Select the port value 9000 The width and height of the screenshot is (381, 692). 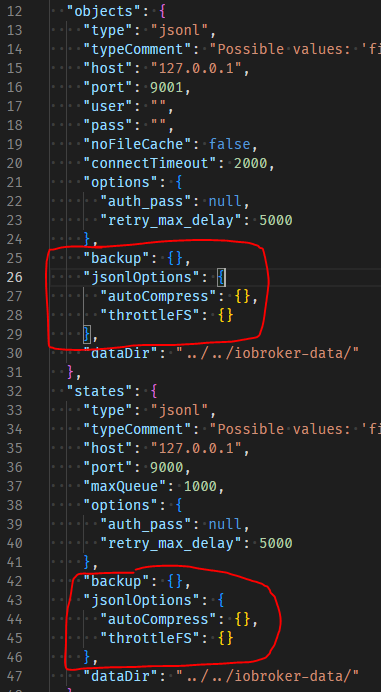click(166, 467)
